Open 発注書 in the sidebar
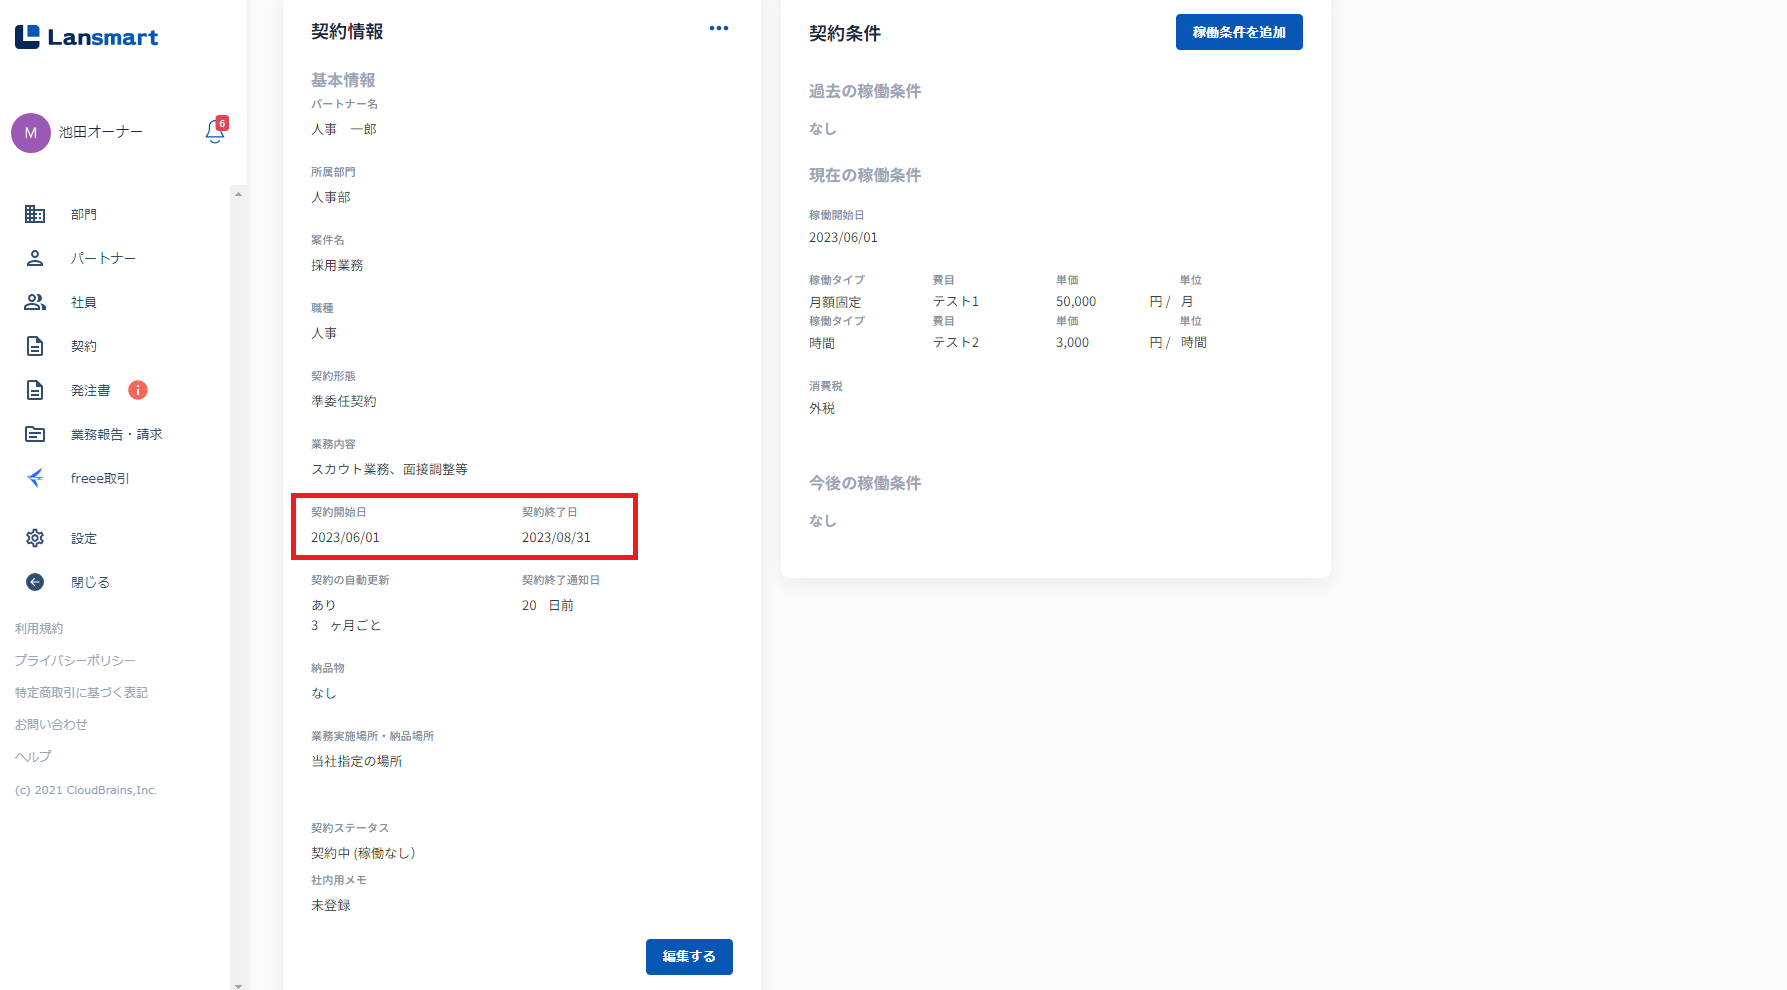This screenshot has width=1787, height=990. [90, 390]
